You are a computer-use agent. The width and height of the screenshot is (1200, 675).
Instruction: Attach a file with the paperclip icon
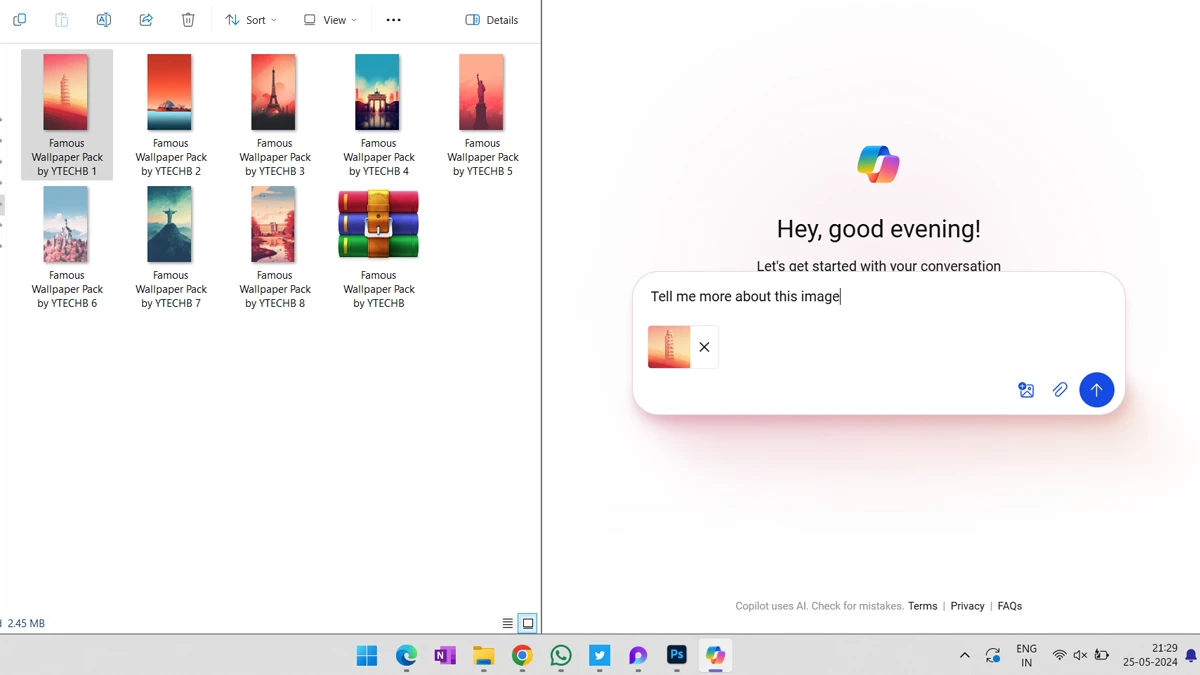[1060, 389]
